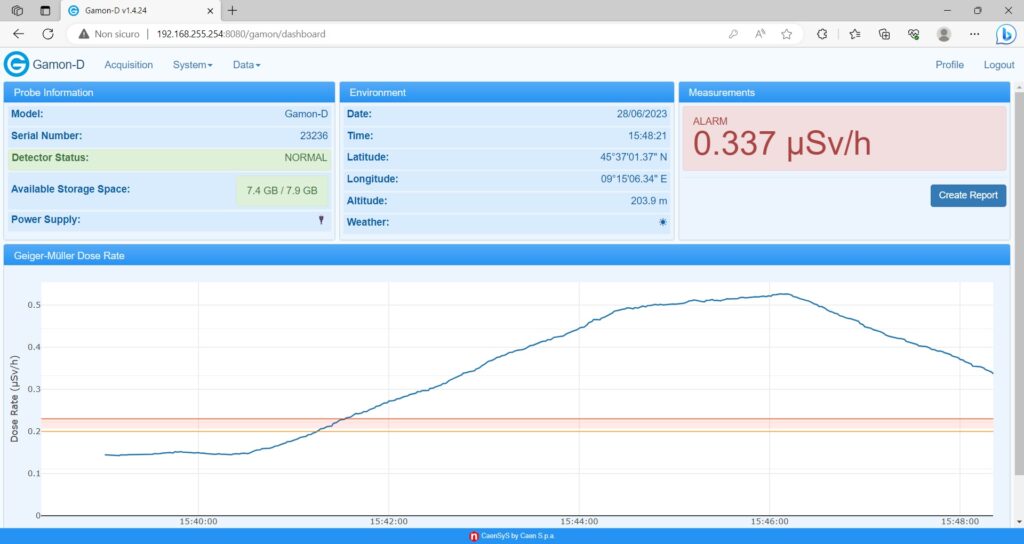Click the address bar URL

tap(241, 34)
